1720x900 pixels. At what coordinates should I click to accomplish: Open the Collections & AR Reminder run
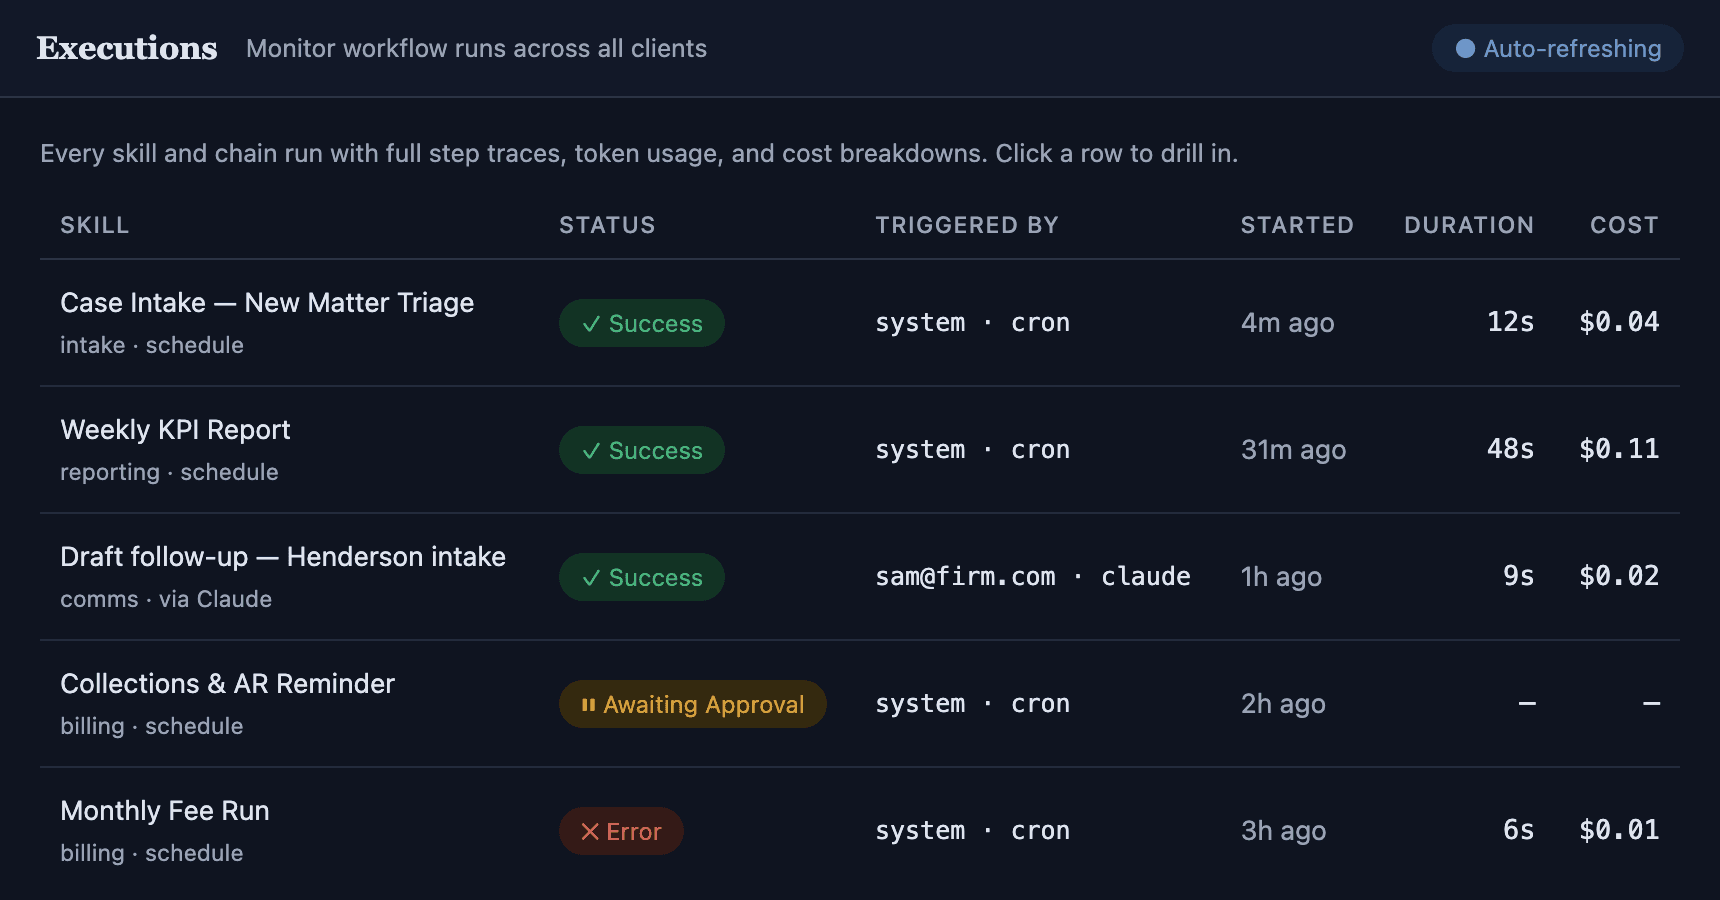860,704
